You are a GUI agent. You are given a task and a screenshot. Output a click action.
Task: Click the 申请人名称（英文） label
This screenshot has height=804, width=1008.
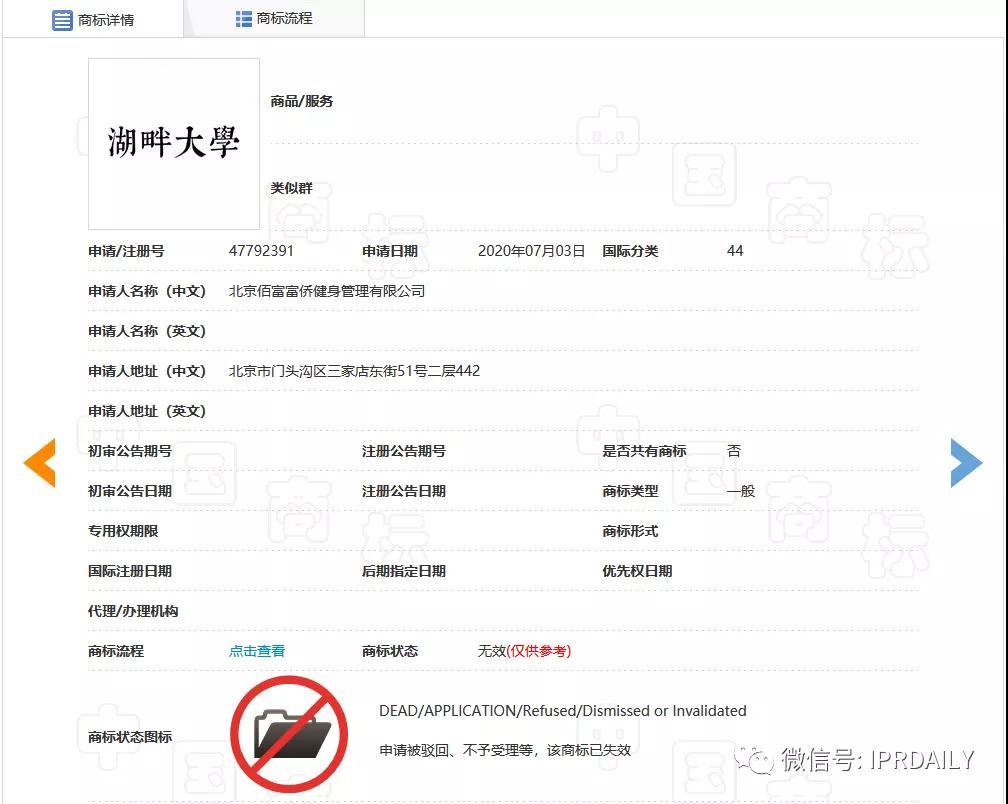[147, 331]
